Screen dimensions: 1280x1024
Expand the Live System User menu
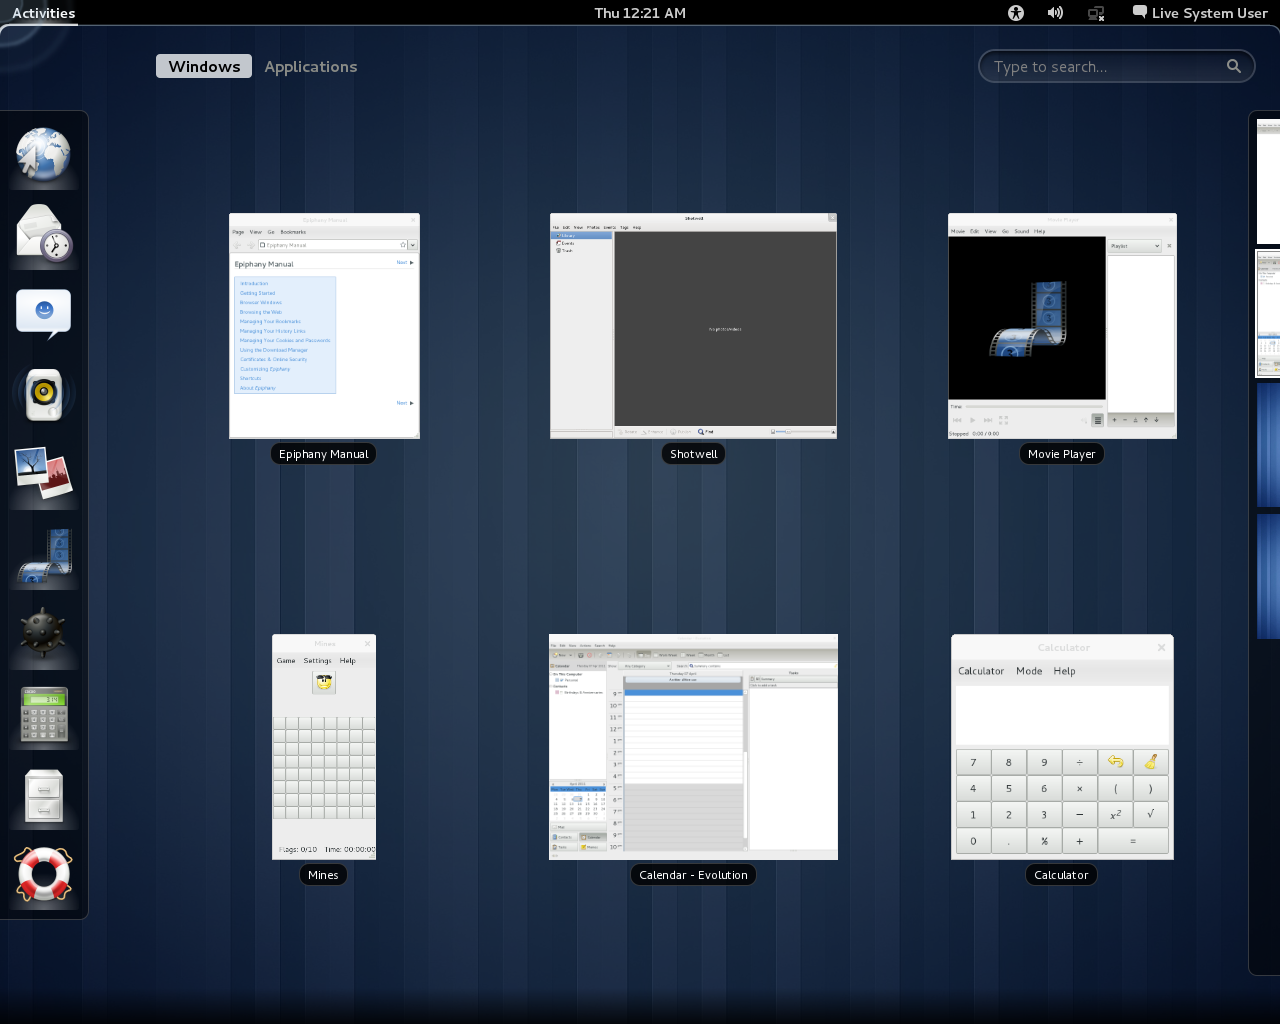pos(1199,13)
